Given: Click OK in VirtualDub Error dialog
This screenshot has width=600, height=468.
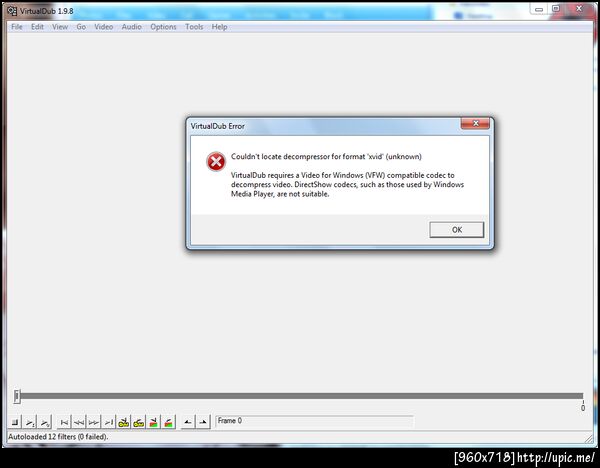Looking at the screenshot, I should (x=457, y=230).
